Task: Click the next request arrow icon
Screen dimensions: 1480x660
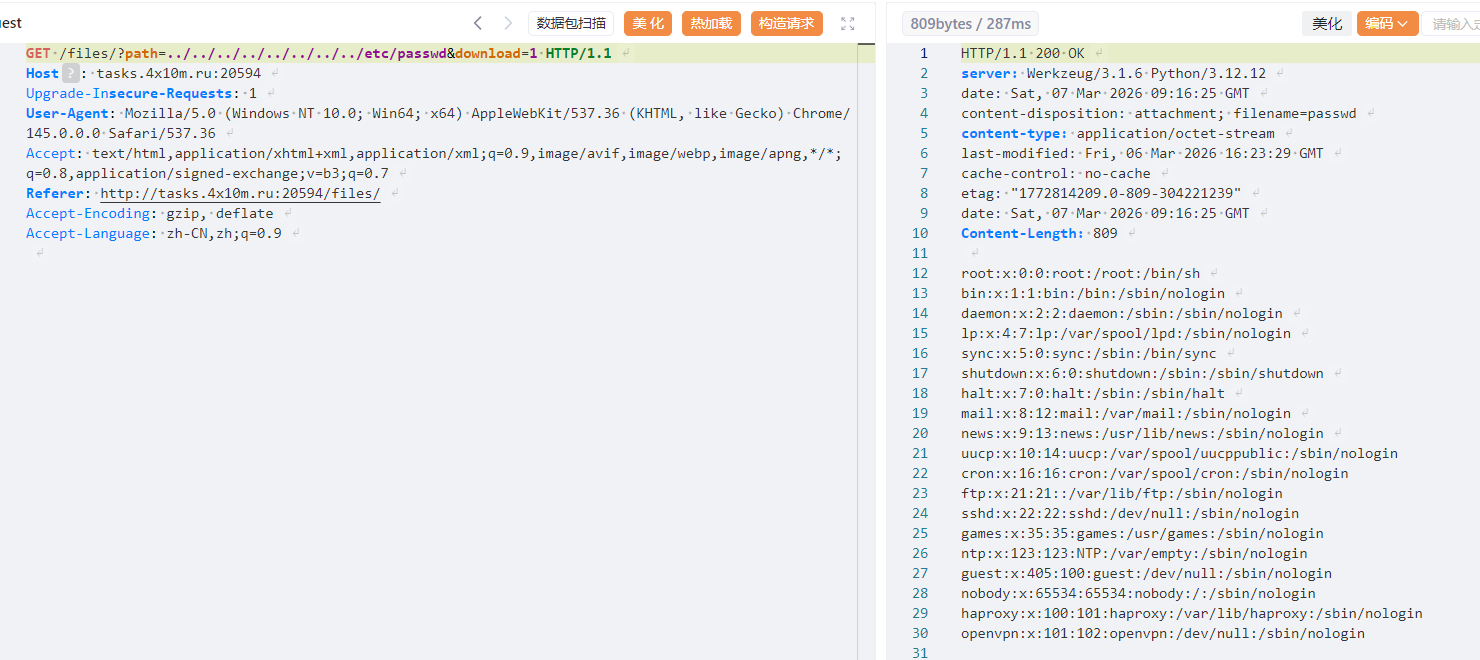Action: 508,23
